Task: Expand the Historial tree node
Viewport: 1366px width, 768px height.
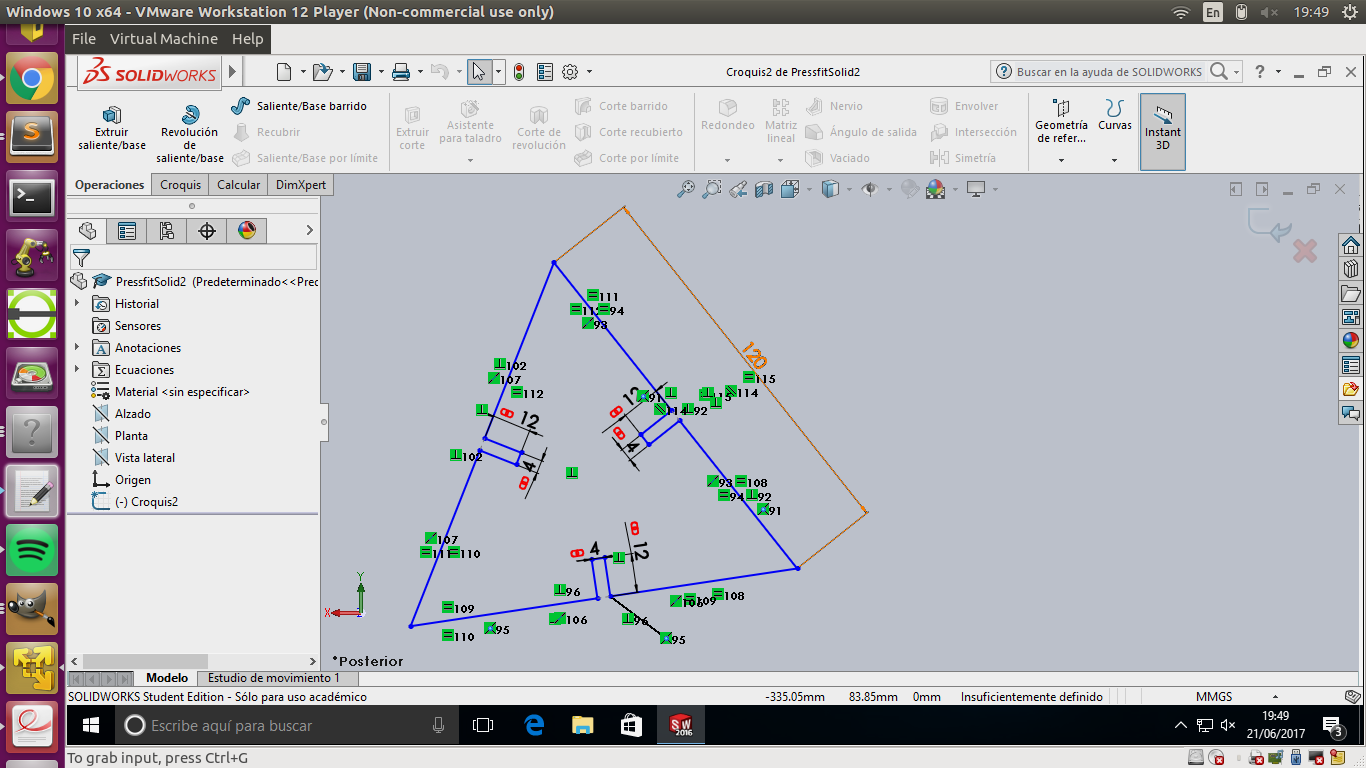Action: click(77, 304)
